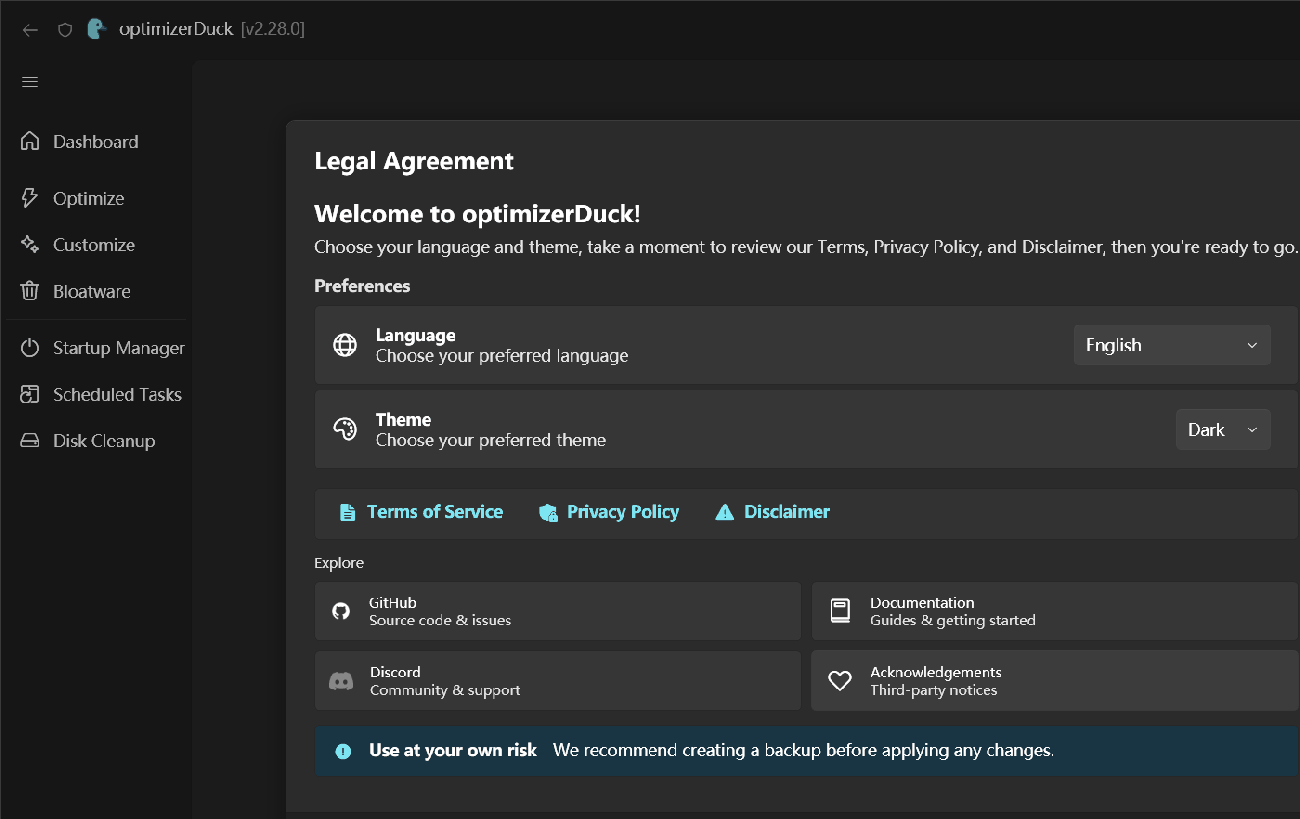The height and width of the screenshot is (819, 1300).
Task: Navigate to Startup Manager
Action: (96, 348)
